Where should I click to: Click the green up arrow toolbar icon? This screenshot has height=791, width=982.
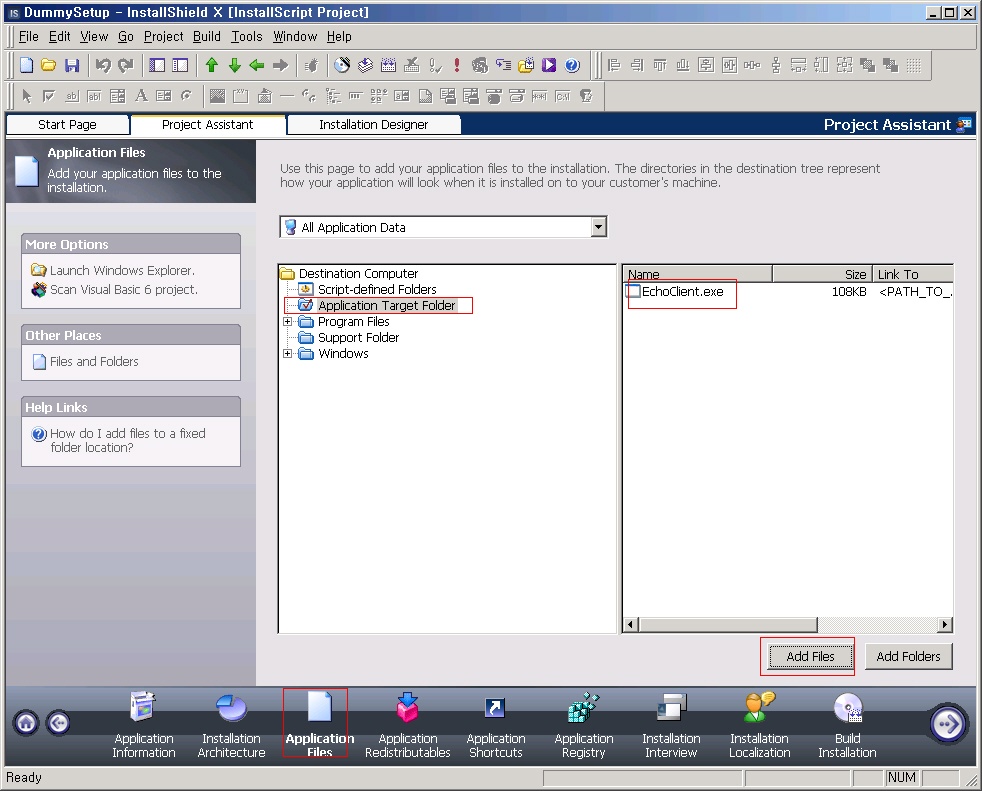212,65
